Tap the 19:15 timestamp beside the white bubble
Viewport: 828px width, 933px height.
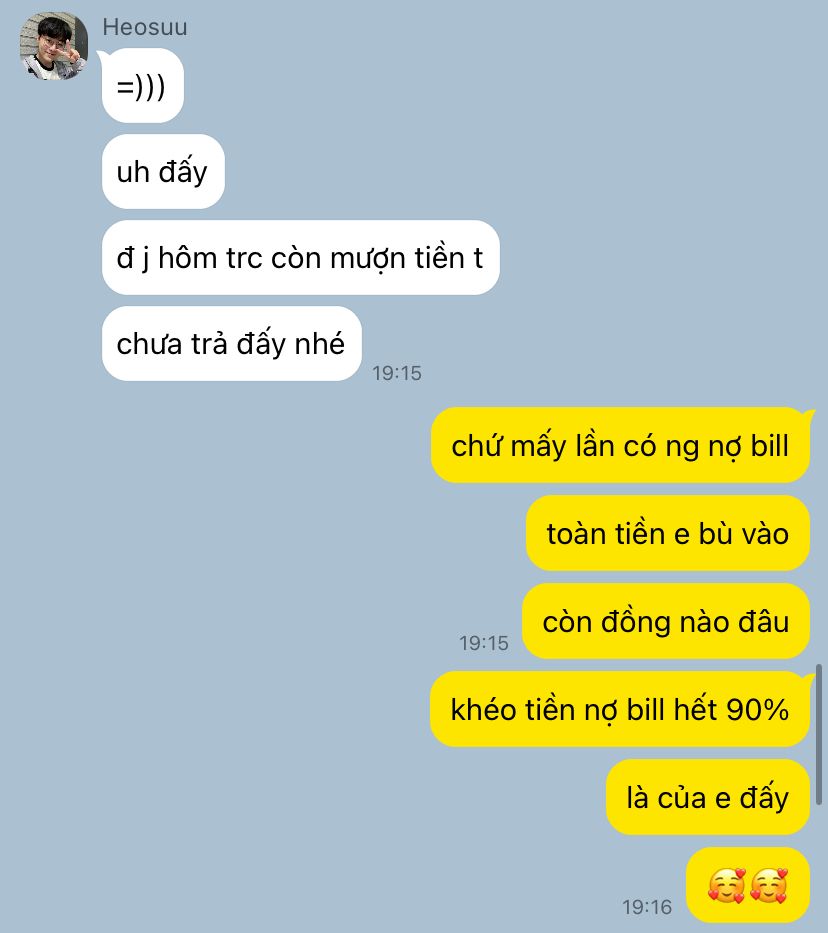tap(397, 373)
